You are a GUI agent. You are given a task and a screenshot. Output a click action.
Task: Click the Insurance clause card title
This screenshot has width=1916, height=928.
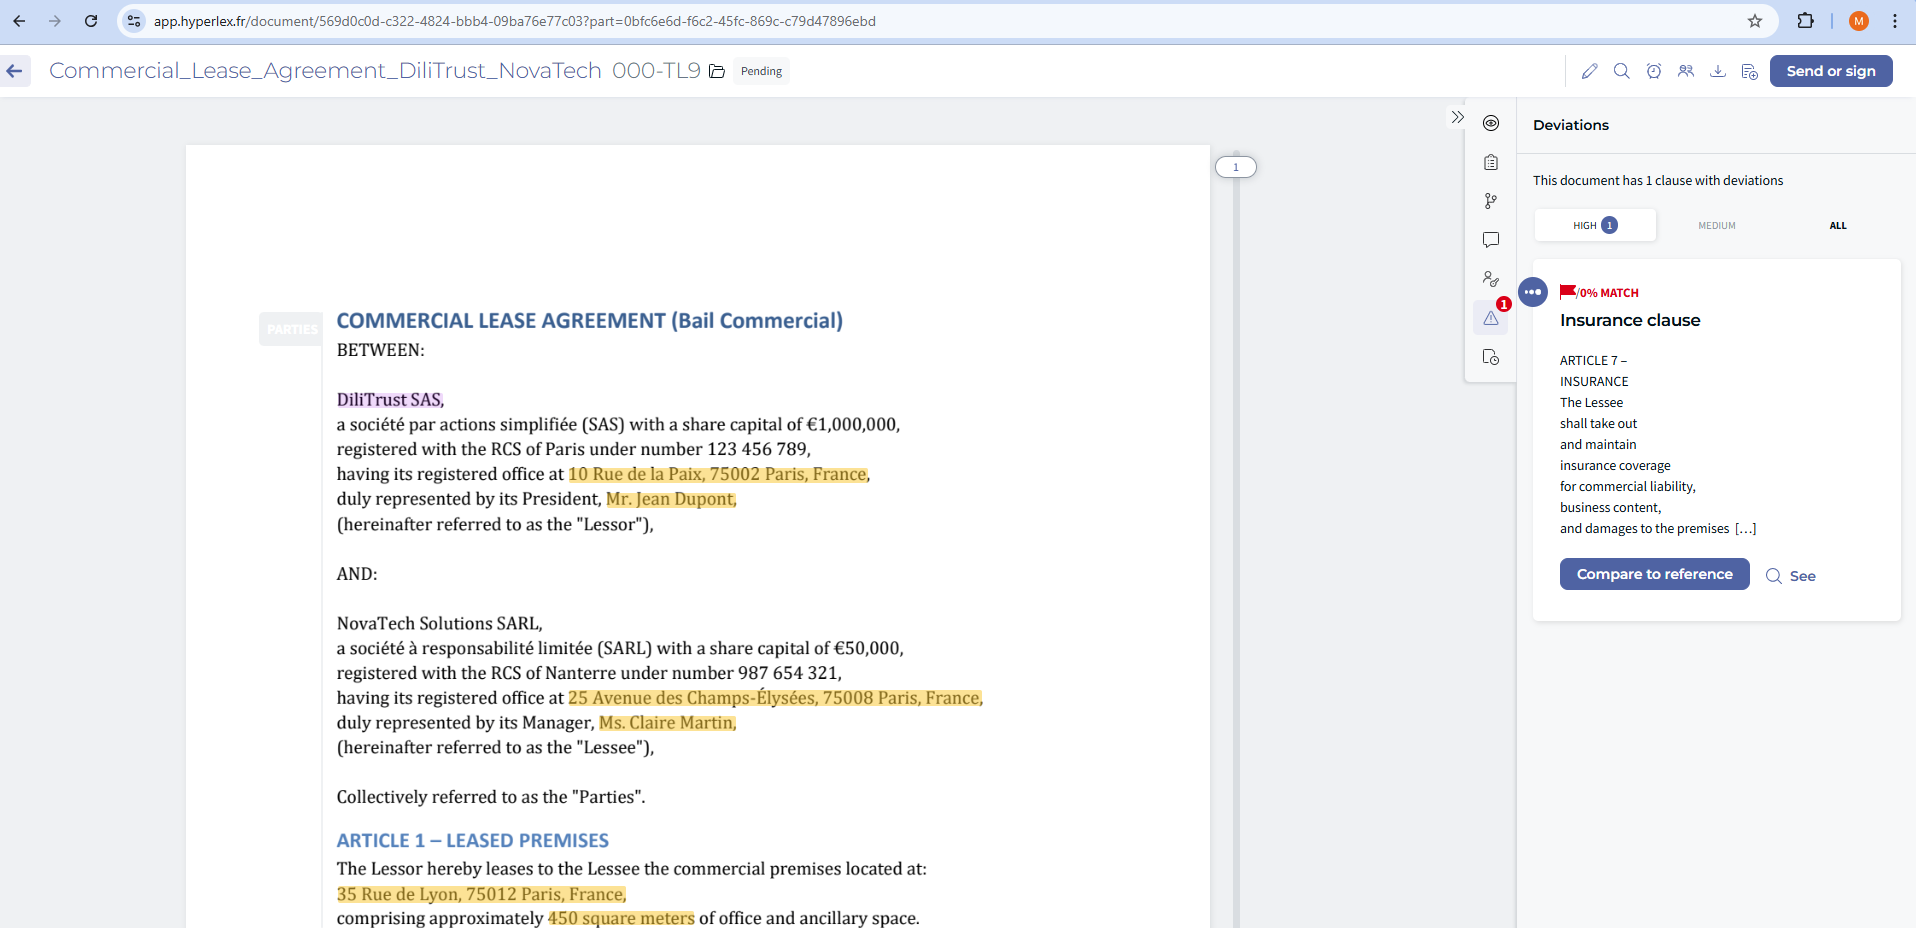pyautogui.click(x=1630, y=320)
